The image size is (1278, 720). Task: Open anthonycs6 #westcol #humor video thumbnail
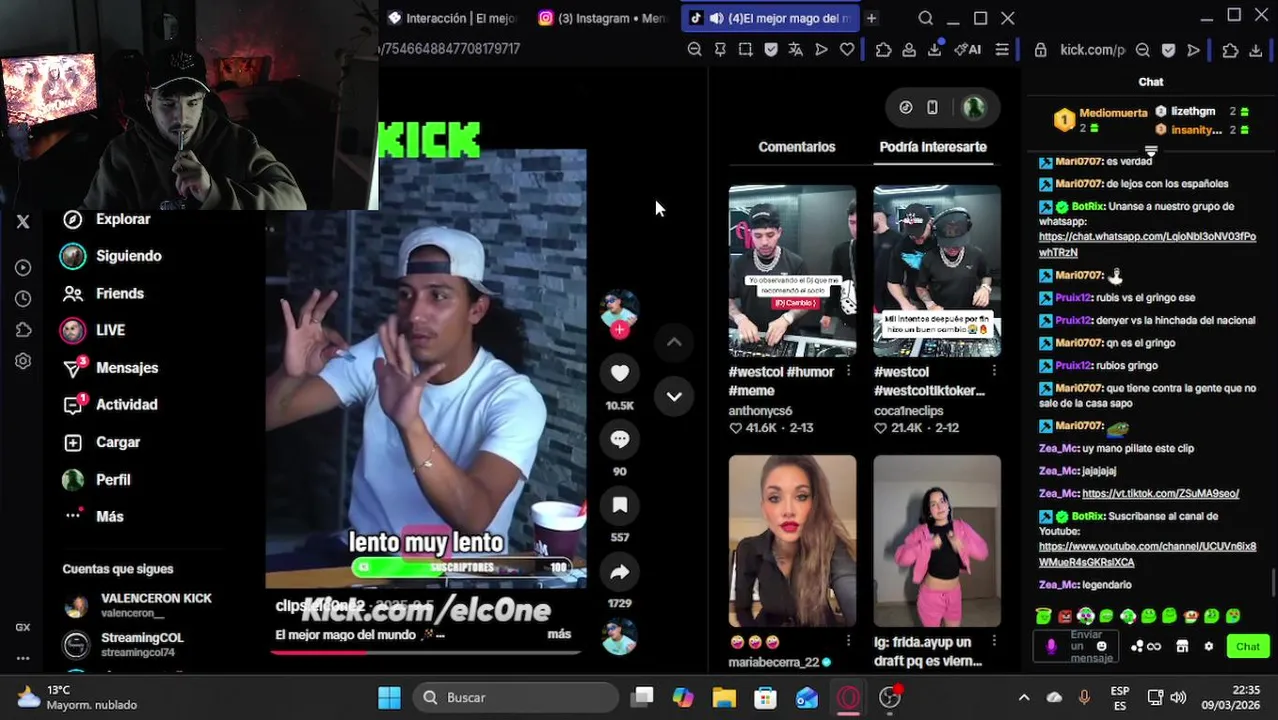click(x=792, y=271)
